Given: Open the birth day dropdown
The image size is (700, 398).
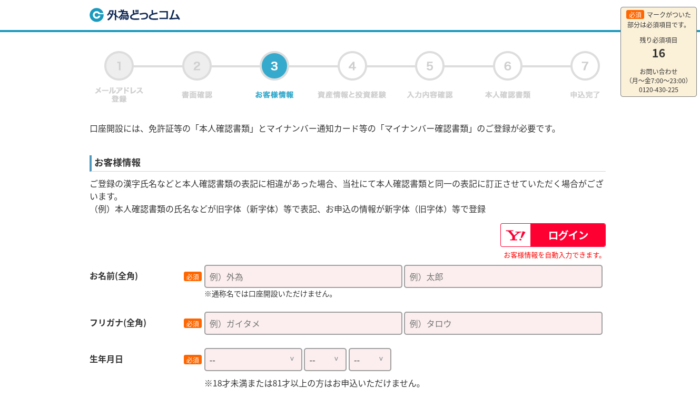Looking at the screenshot, I should pyautogui.click(x=370, y=360).
